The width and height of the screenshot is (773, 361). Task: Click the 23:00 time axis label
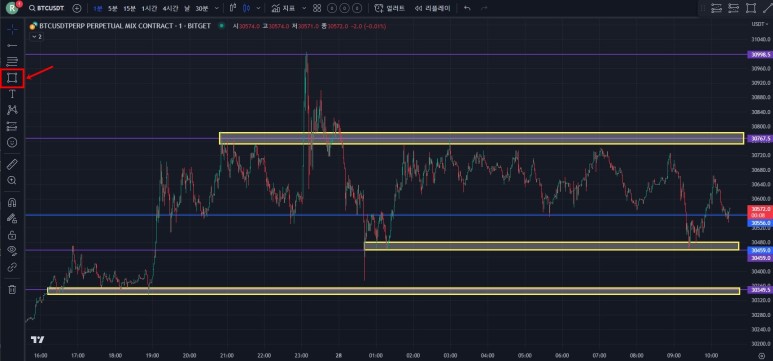pyautogui.click(x=301, y=355)
